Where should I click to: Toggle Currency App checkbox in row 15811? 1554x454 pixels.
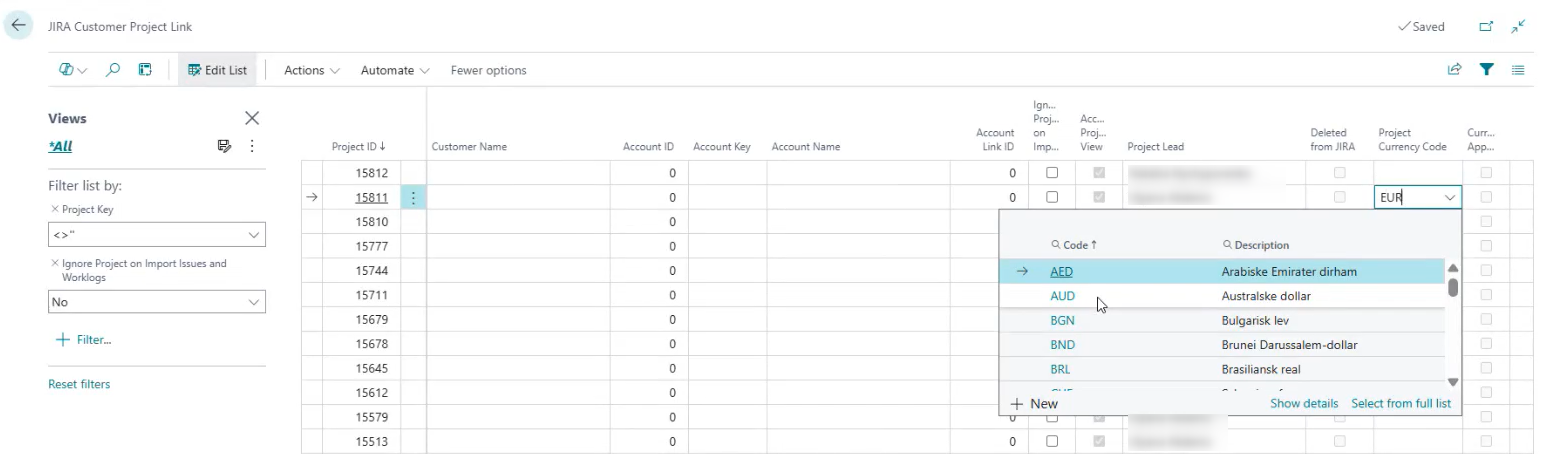point(1486,197)
